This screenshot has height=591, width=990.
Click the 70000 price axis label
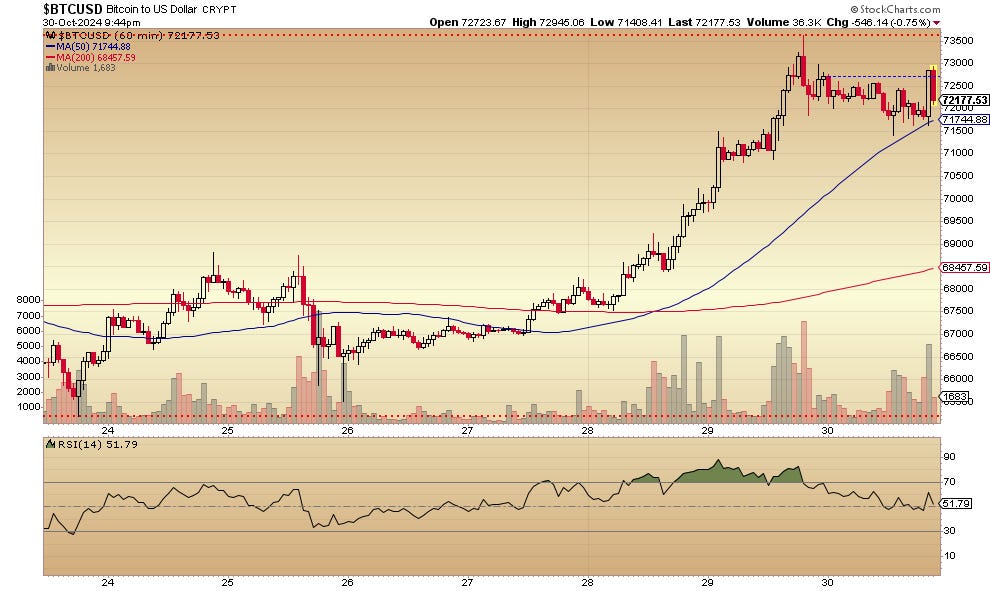pyautogui.click(x=958, y=198)
